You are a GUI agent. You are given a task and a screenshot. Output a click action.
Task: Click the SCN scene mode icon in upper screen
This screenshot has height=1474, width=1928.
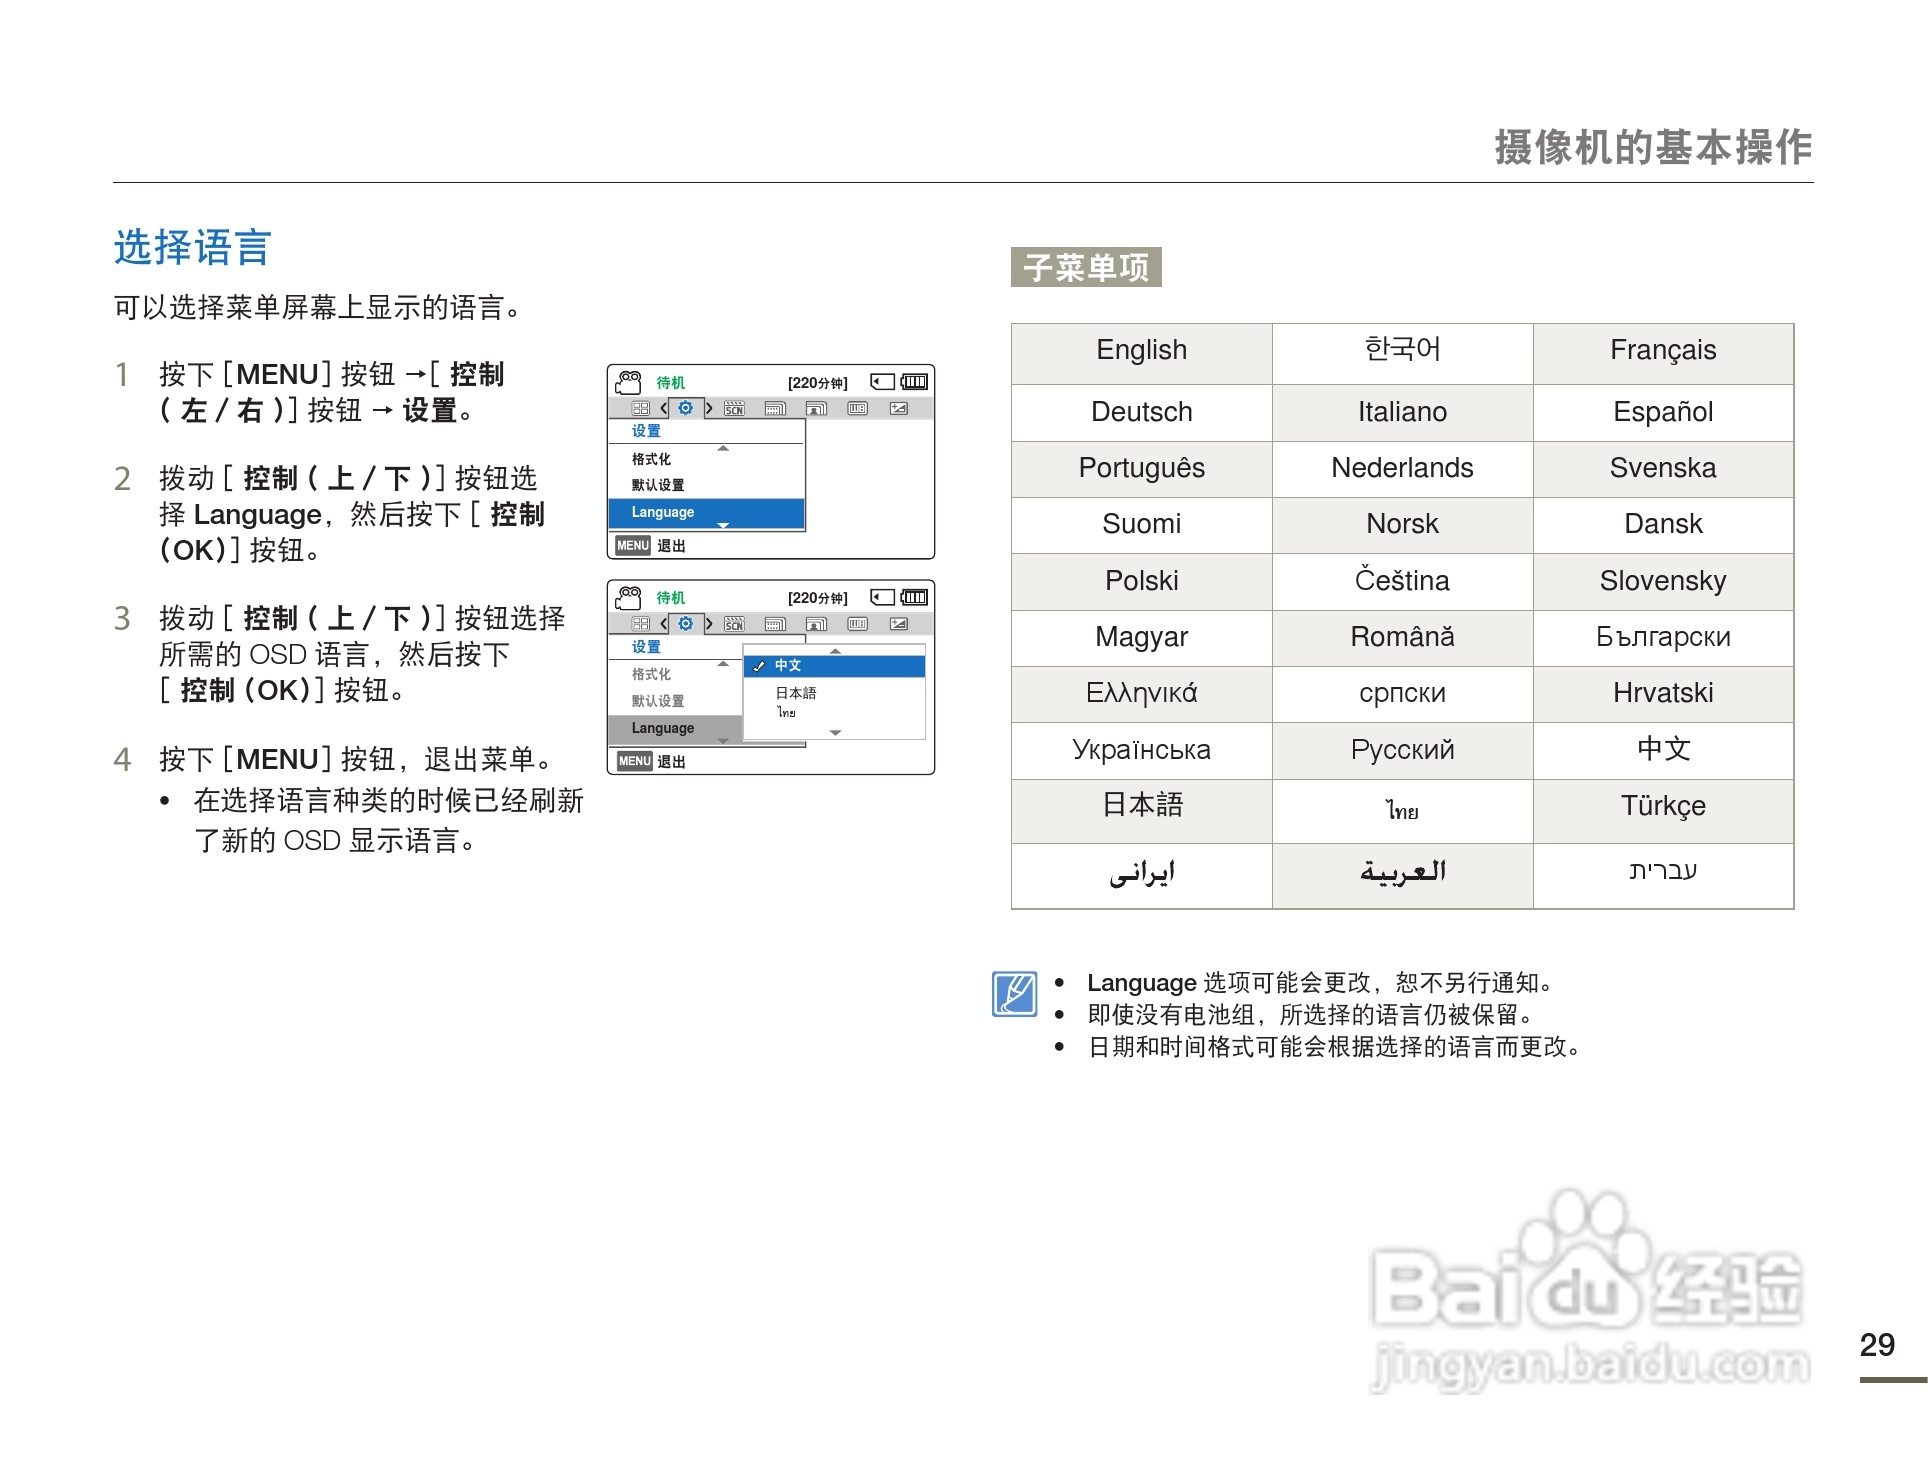(x=735, y=408)
